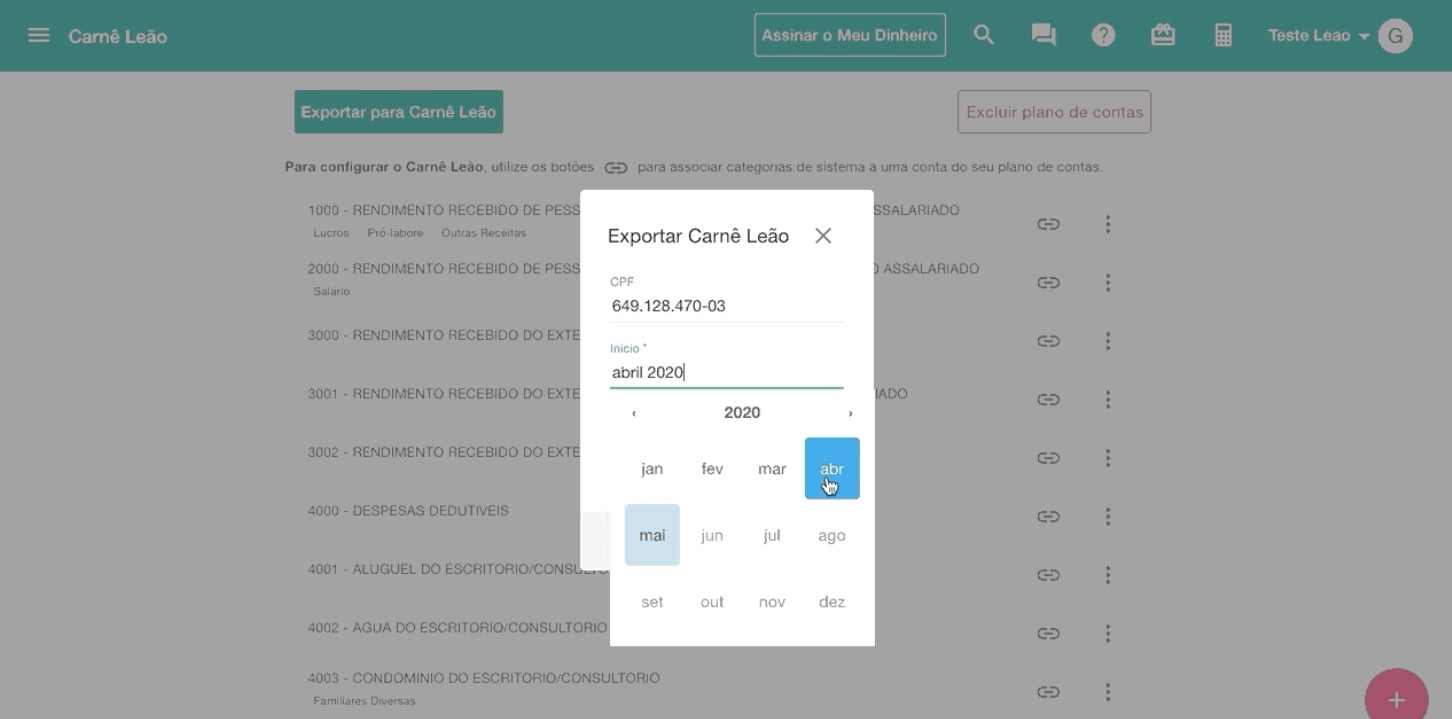Viewport: 1452px width, 719px height.
Task: Click the CPF input field
Action: point(726,306)
